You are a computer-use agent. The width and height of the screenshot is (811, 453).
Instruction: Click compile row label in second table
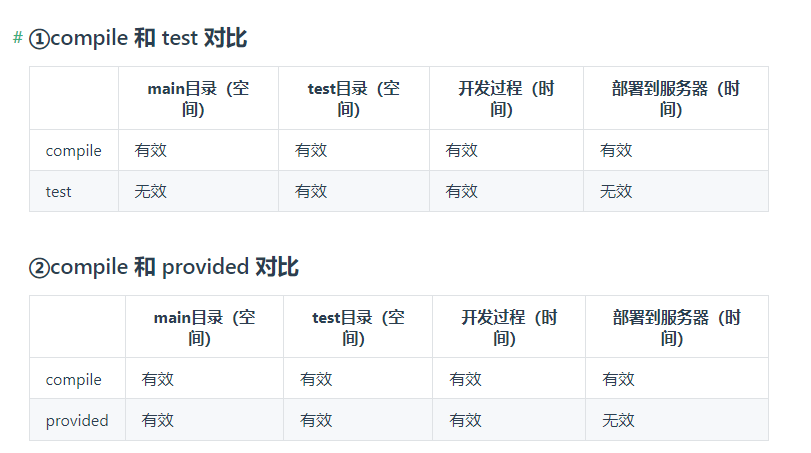click(73, 380)
